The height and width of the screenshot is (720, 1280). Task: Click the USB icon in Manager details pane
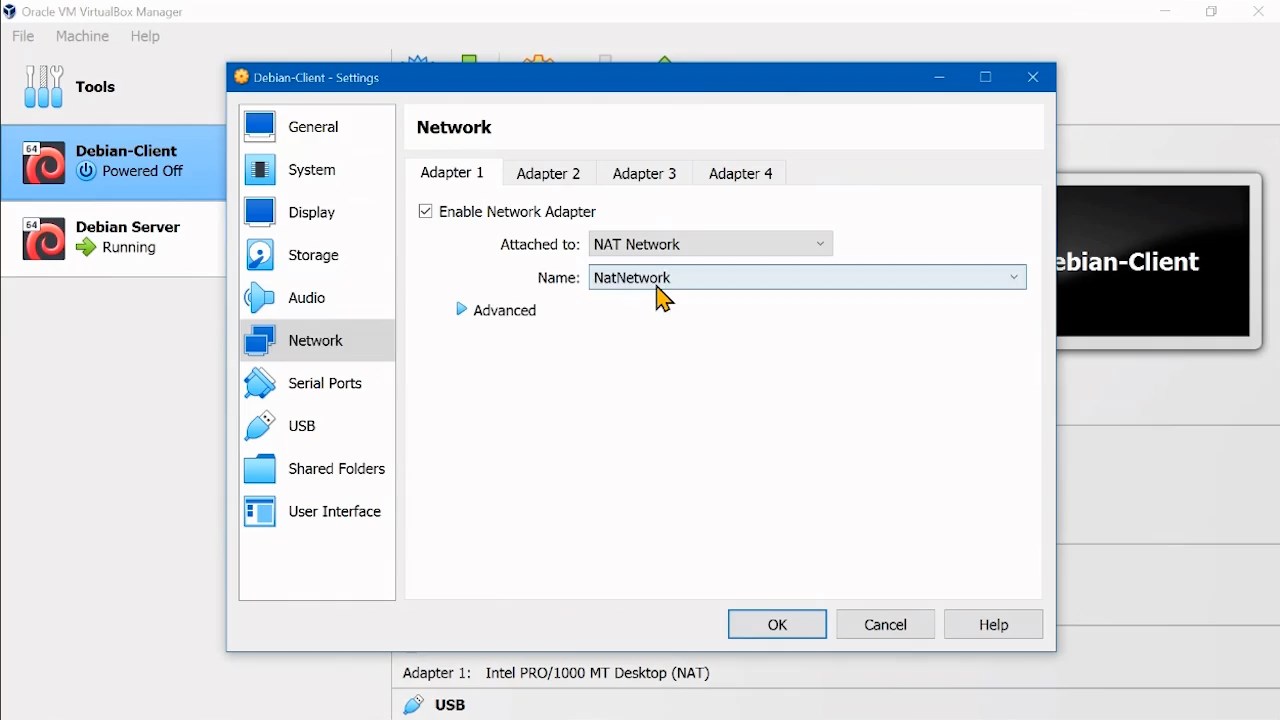pyautogui.click(x=413, y=705)
